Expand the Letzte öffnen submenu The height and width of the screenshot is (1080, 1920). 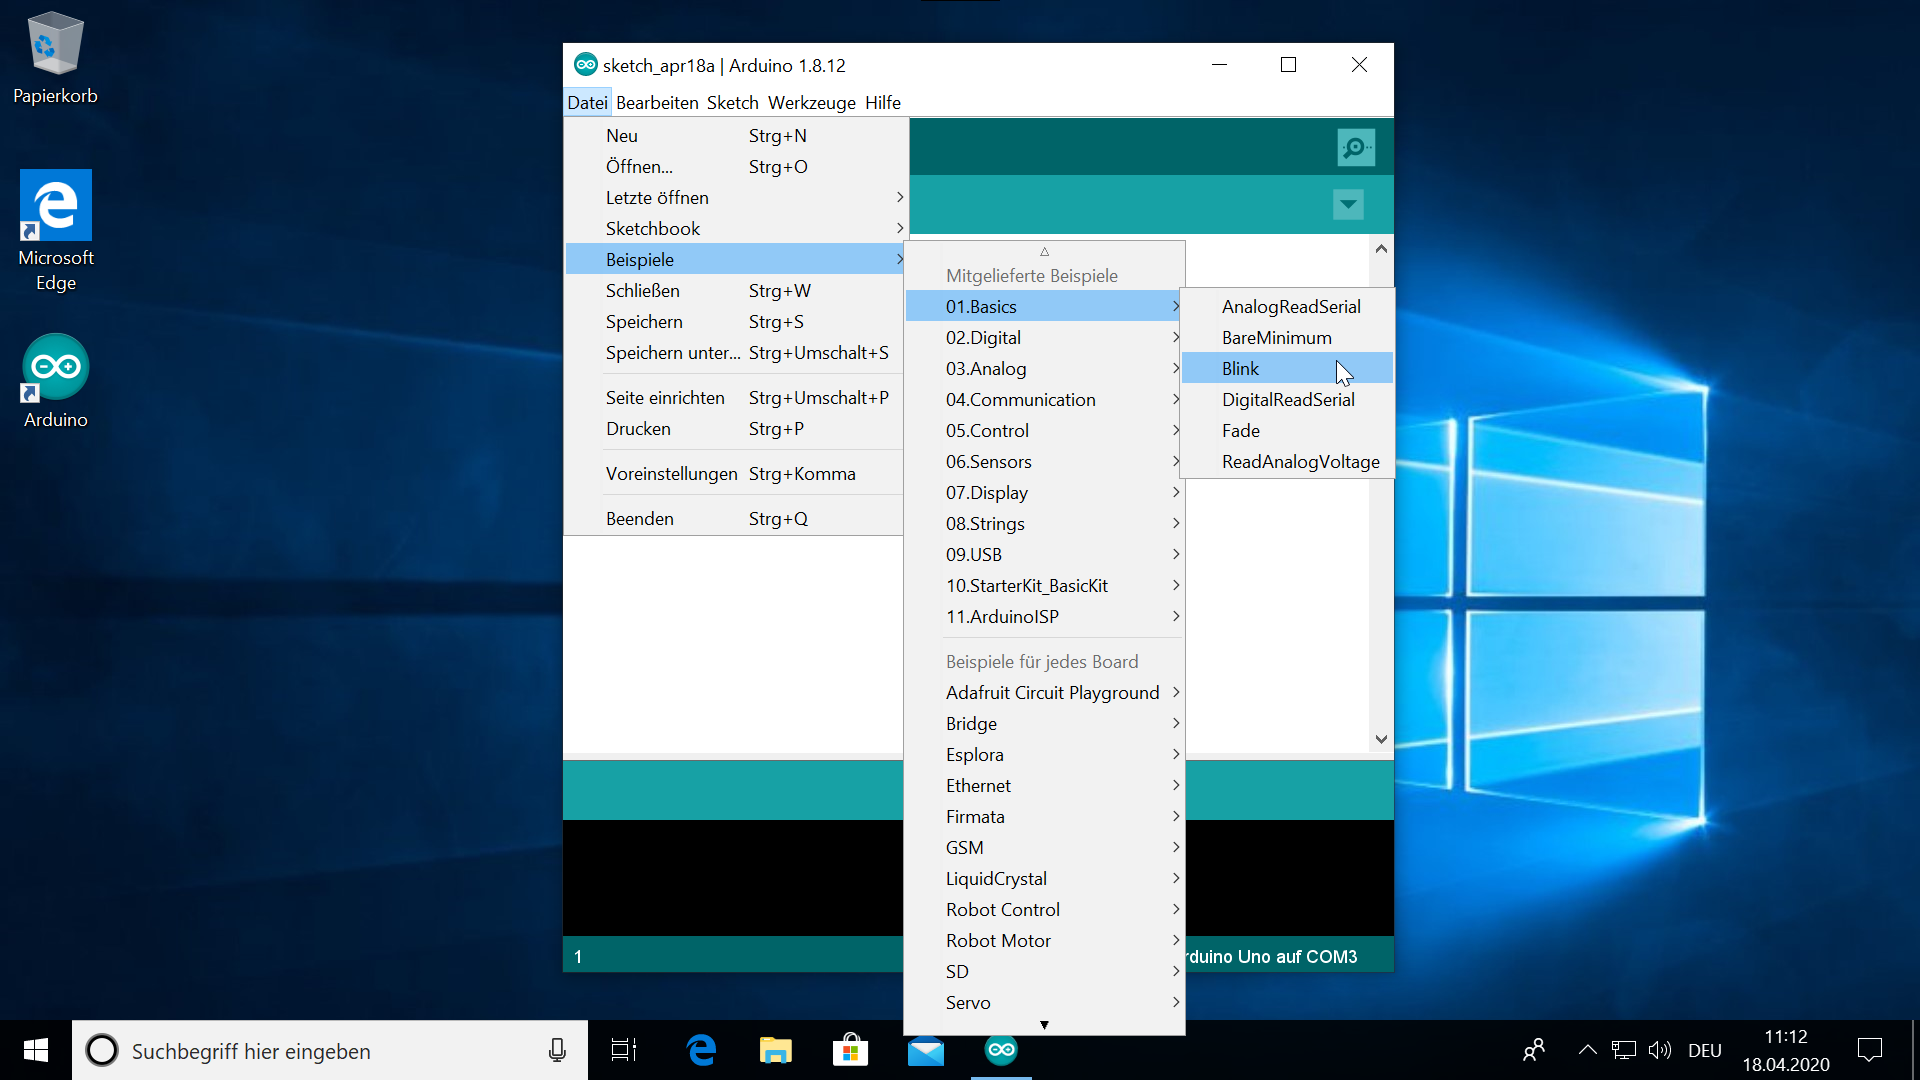pyautogui.click(x=736, y=197)
